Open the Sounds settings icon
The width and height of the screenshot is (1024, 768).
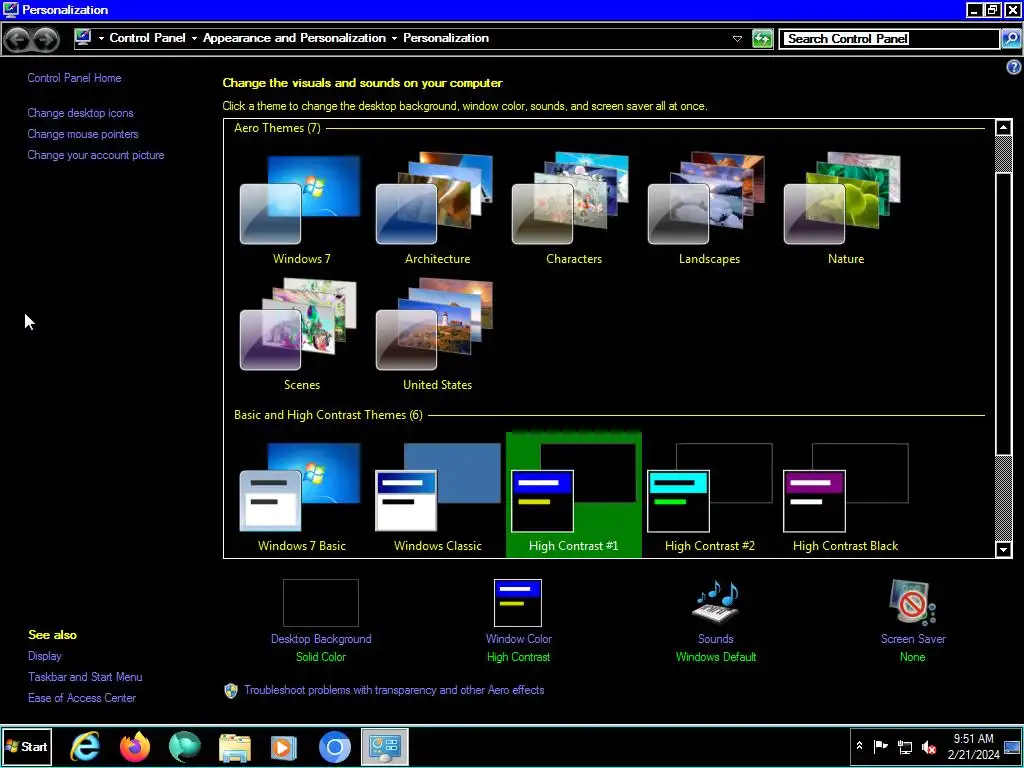click(716, 601)
